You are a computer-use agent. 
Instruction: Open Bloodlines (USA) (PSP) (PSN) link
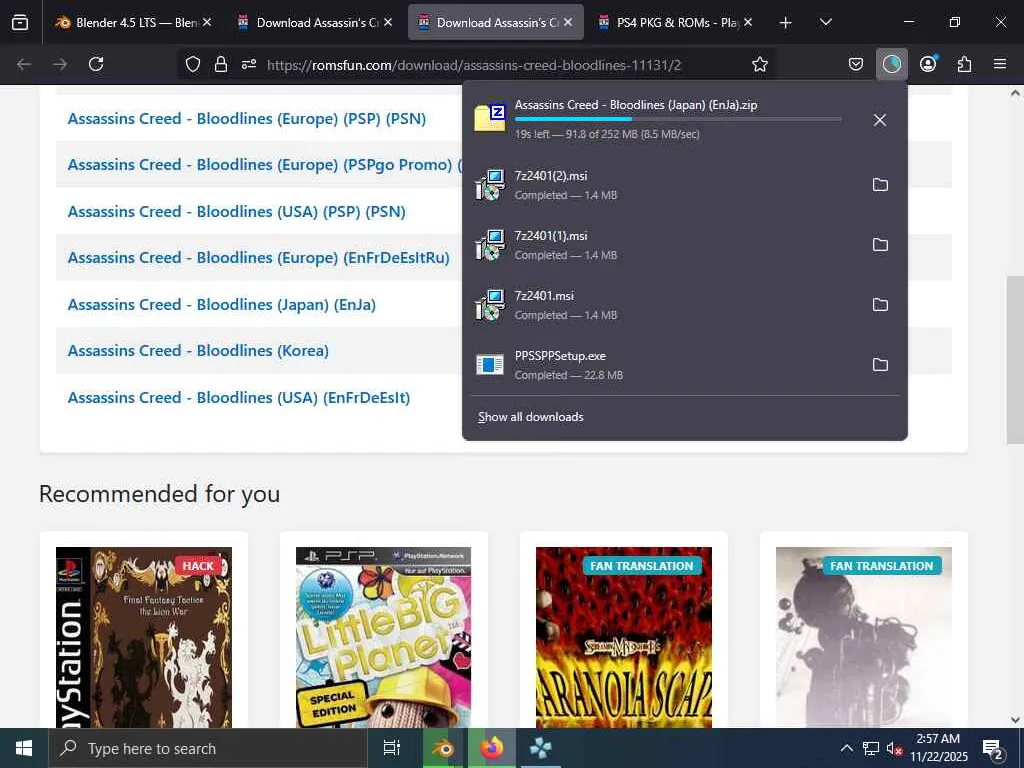[x=236, y=212]
